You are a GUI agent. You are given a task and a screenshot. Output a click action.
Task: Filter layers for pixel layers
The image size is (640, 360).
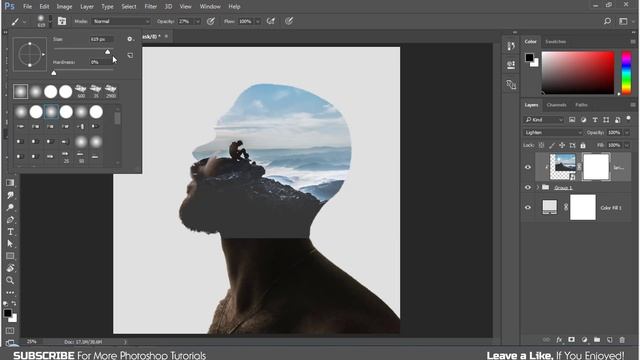pos(572,120)
